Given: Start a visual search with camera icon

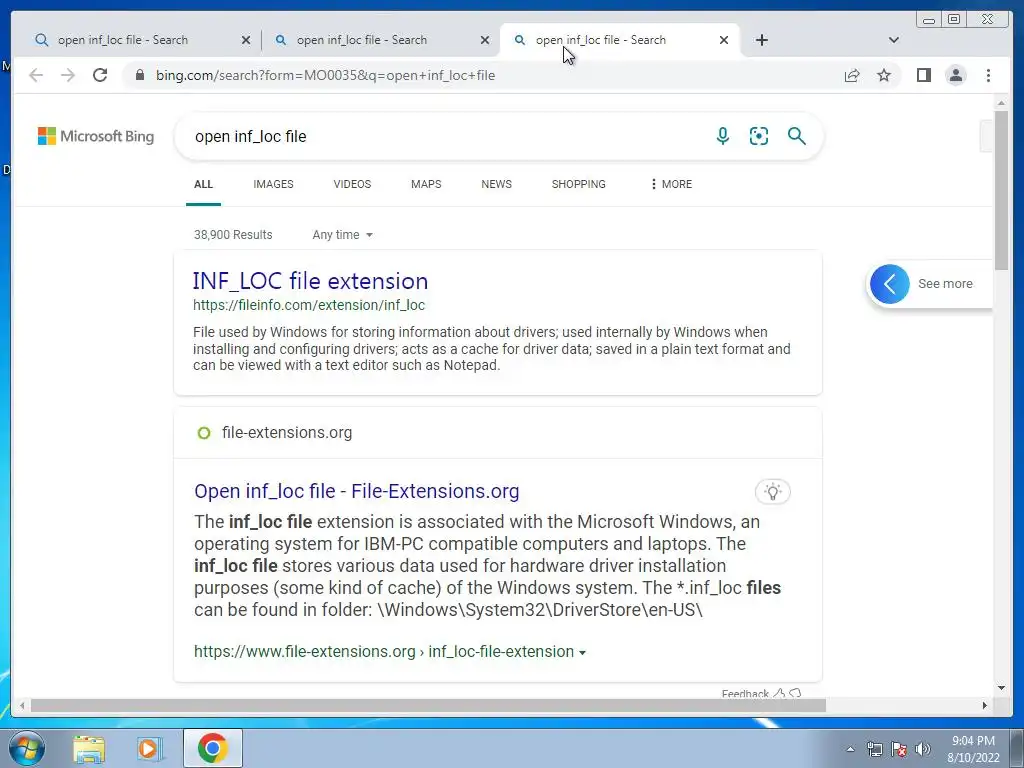Looking at the screenshot, I should click(x=759, y=136).
